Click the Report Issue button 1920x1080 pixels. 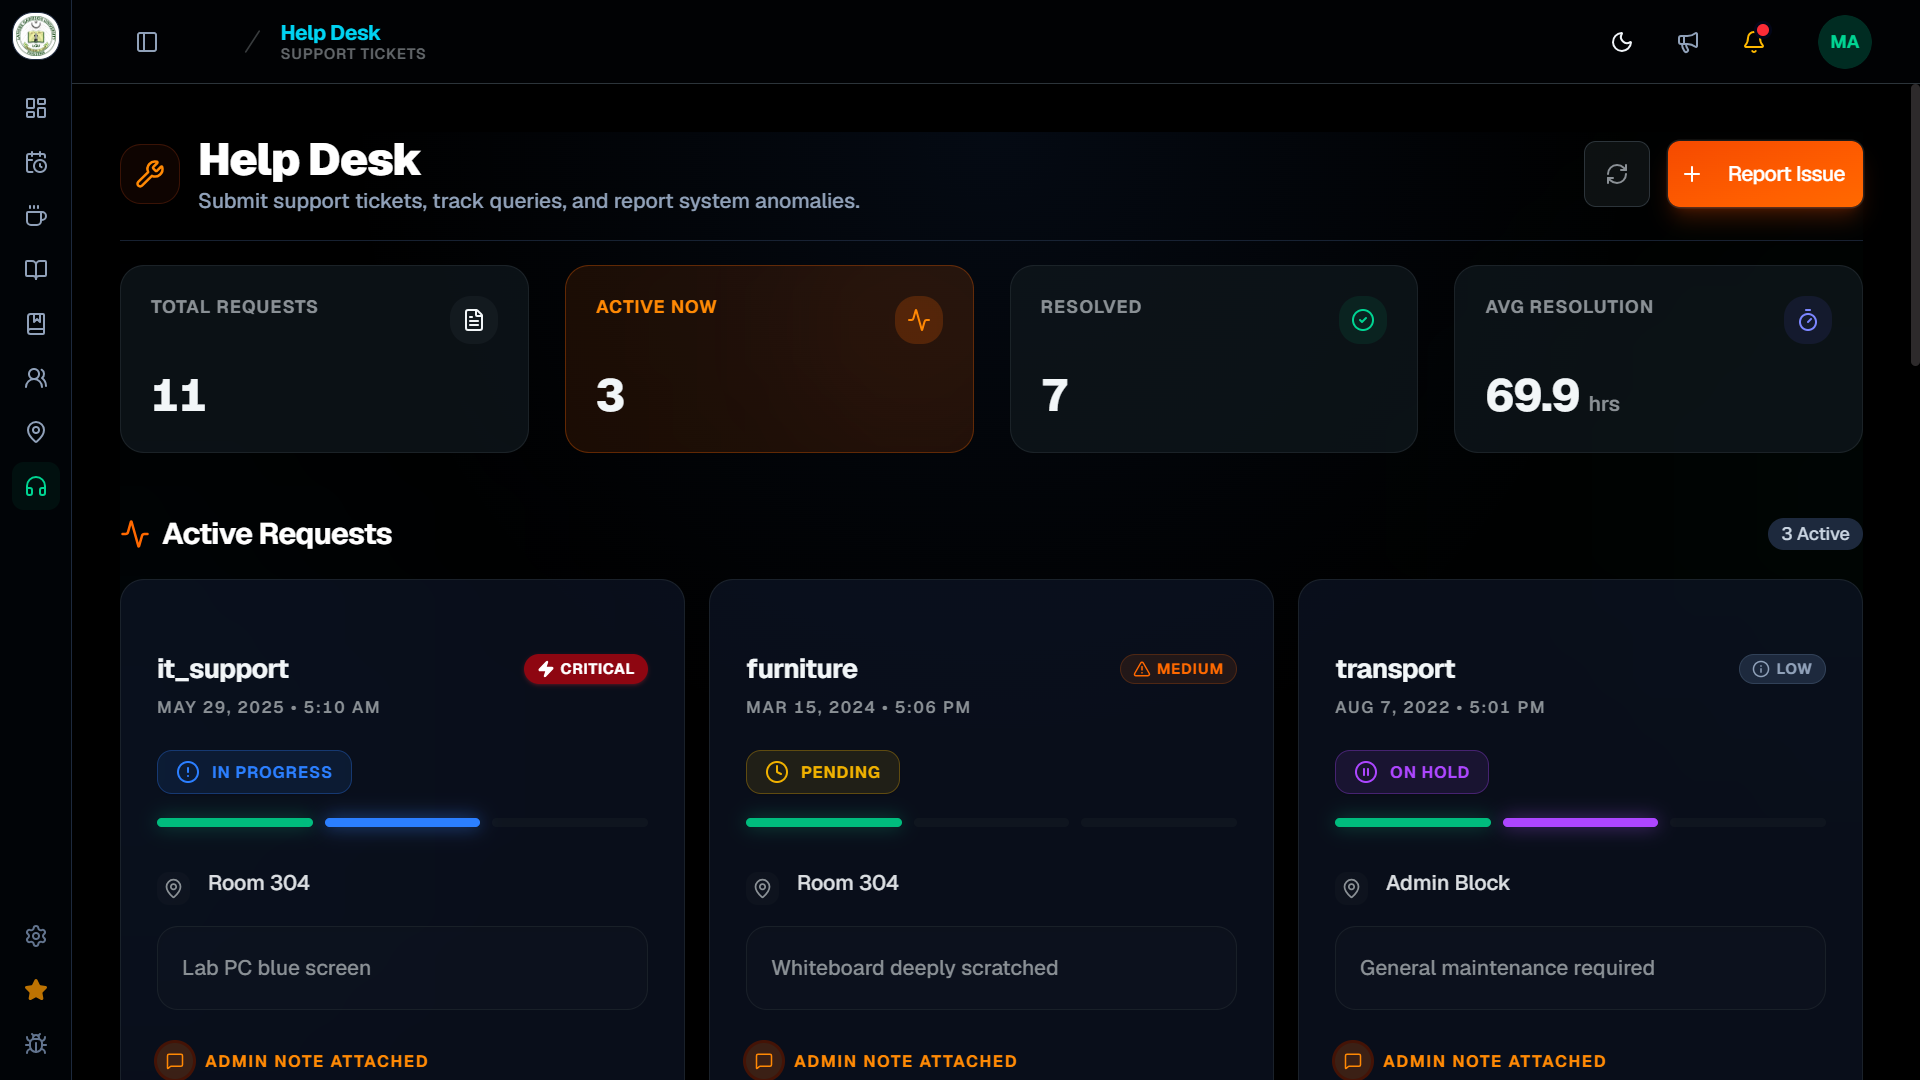tap(1765, 174)
